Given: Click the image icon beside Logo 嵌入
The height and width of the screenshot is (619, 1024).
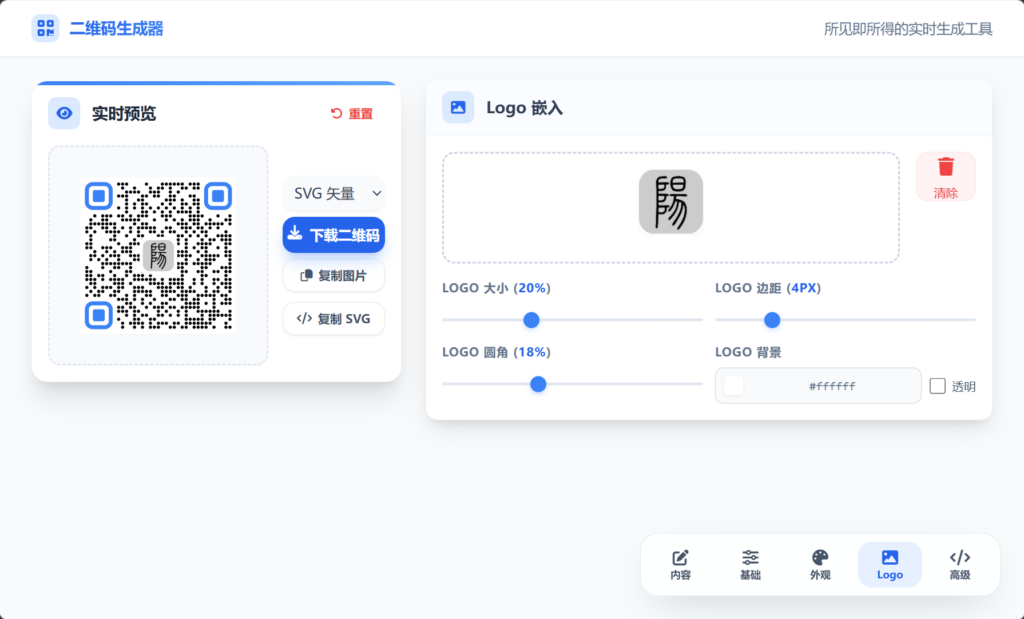Looking at the screenshot, I should tap(458, 108).
